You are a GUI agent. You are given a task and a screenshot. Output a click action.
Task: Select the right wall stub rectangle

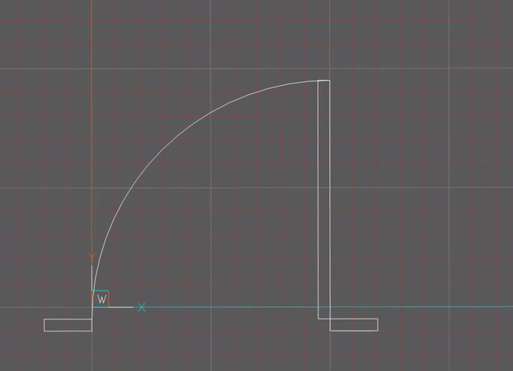click(x=354, y=325)
